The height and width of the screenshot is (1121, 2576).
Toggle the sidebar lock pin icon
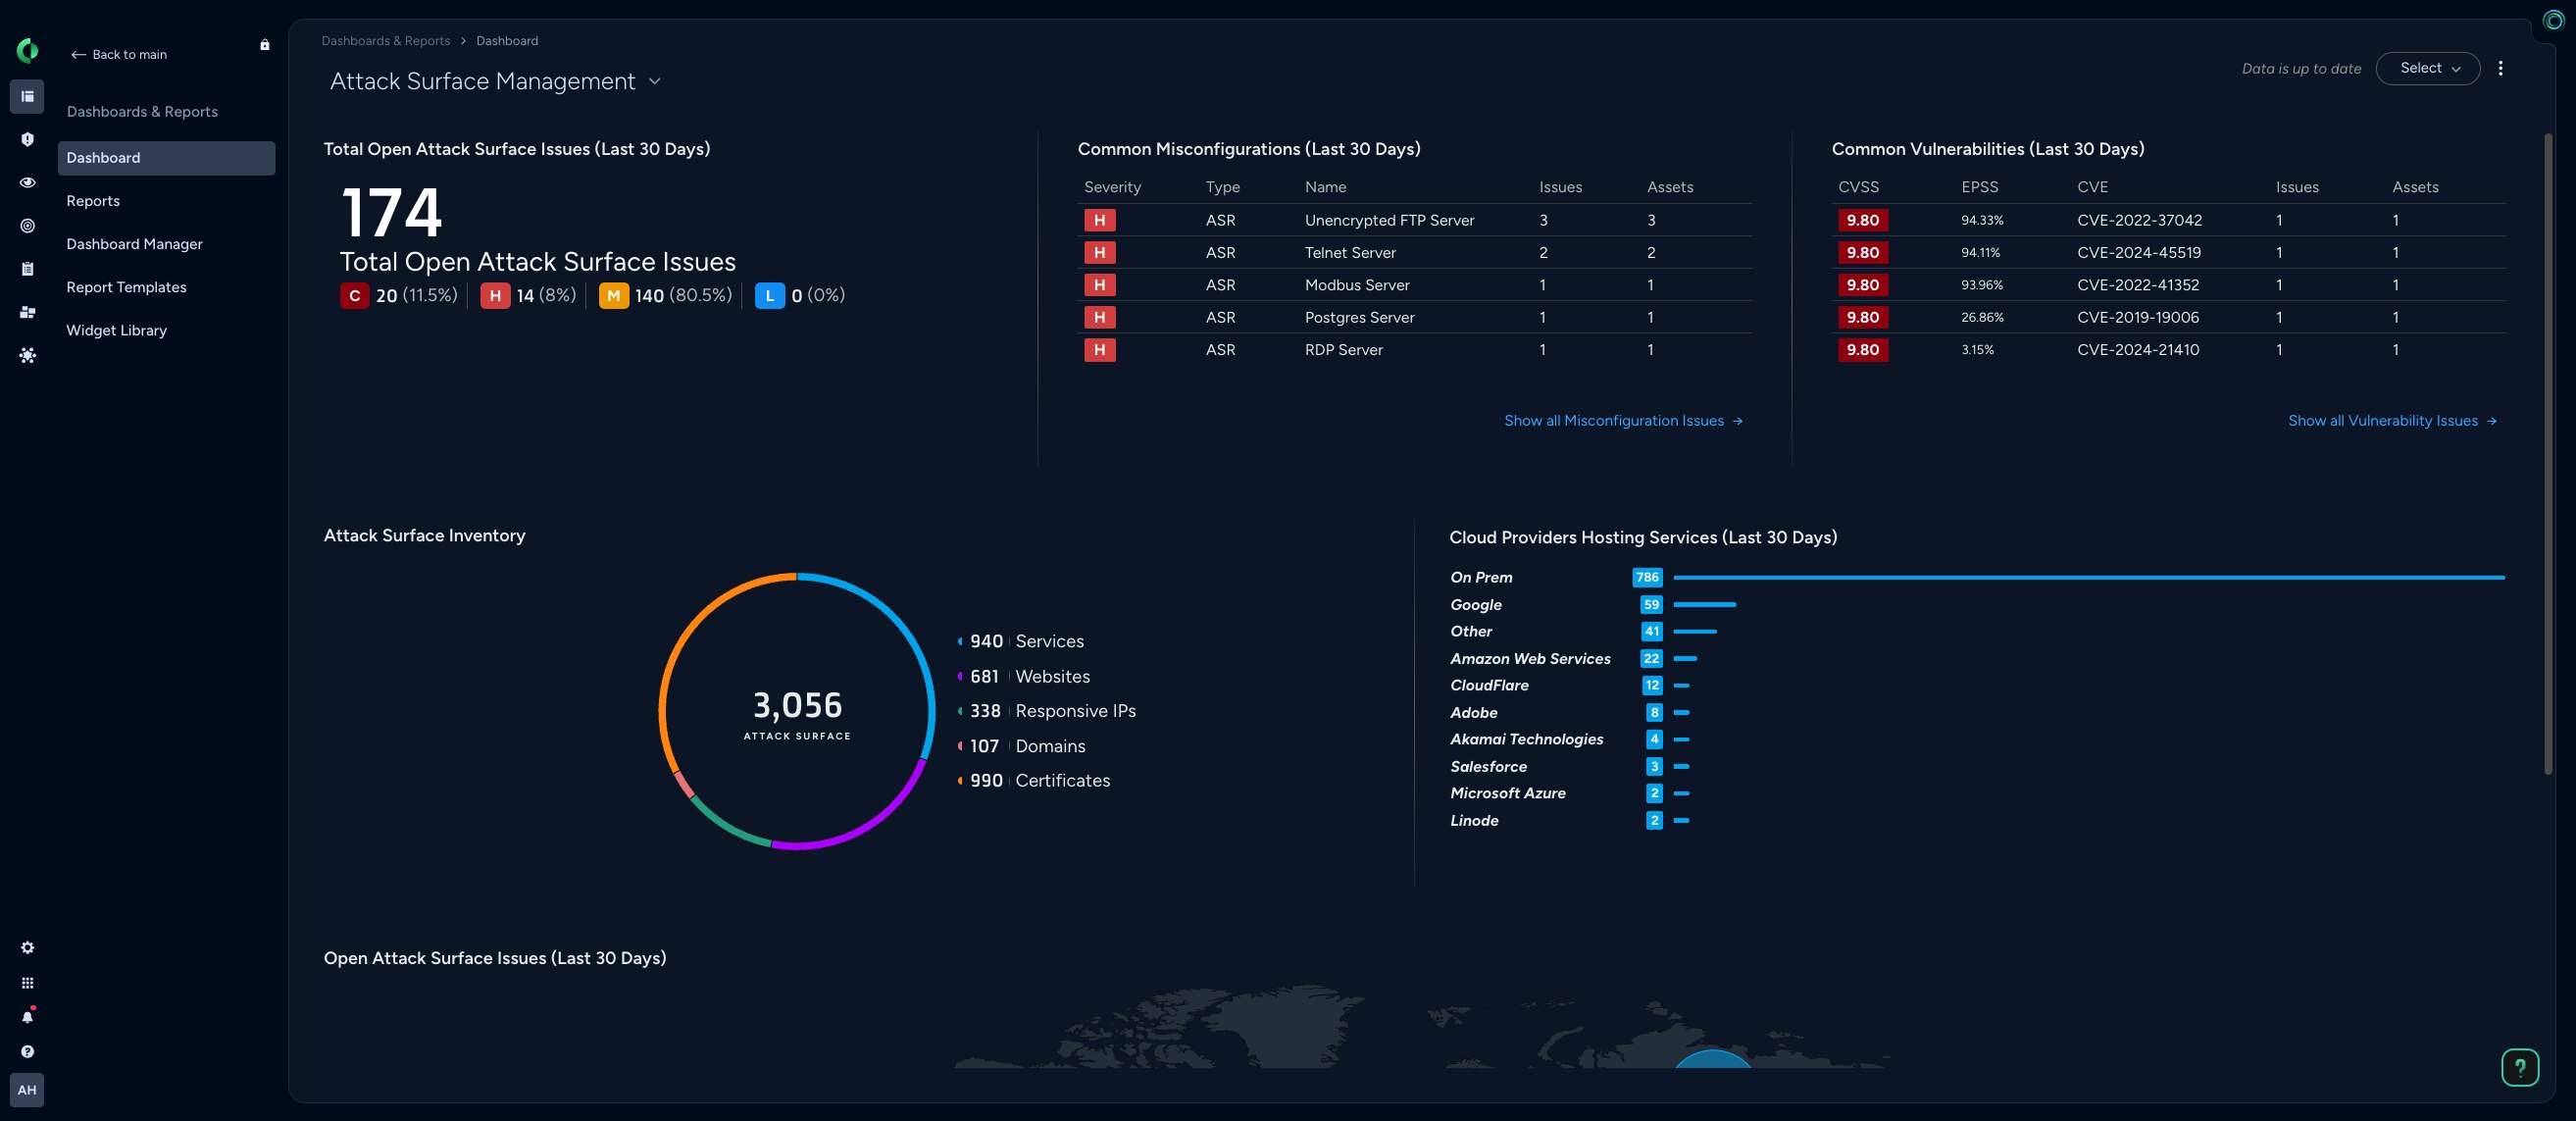tap(265, 45)
